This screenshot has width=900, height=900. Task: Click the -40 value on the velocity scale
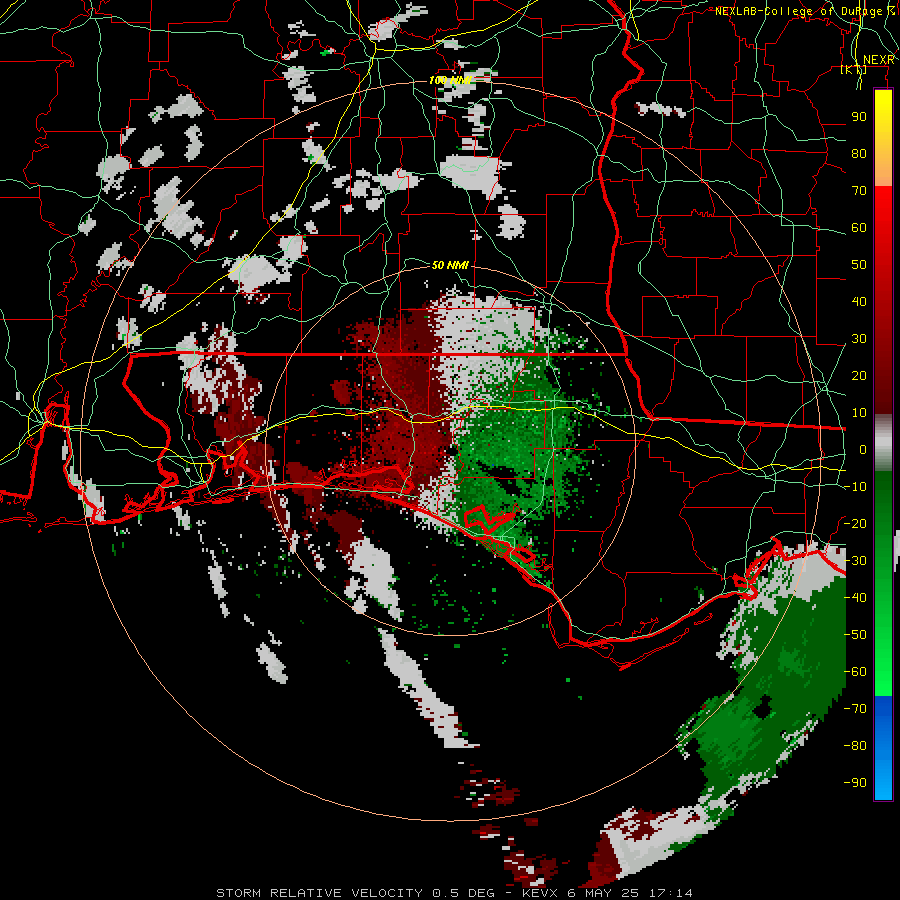(x=855, y=598)
